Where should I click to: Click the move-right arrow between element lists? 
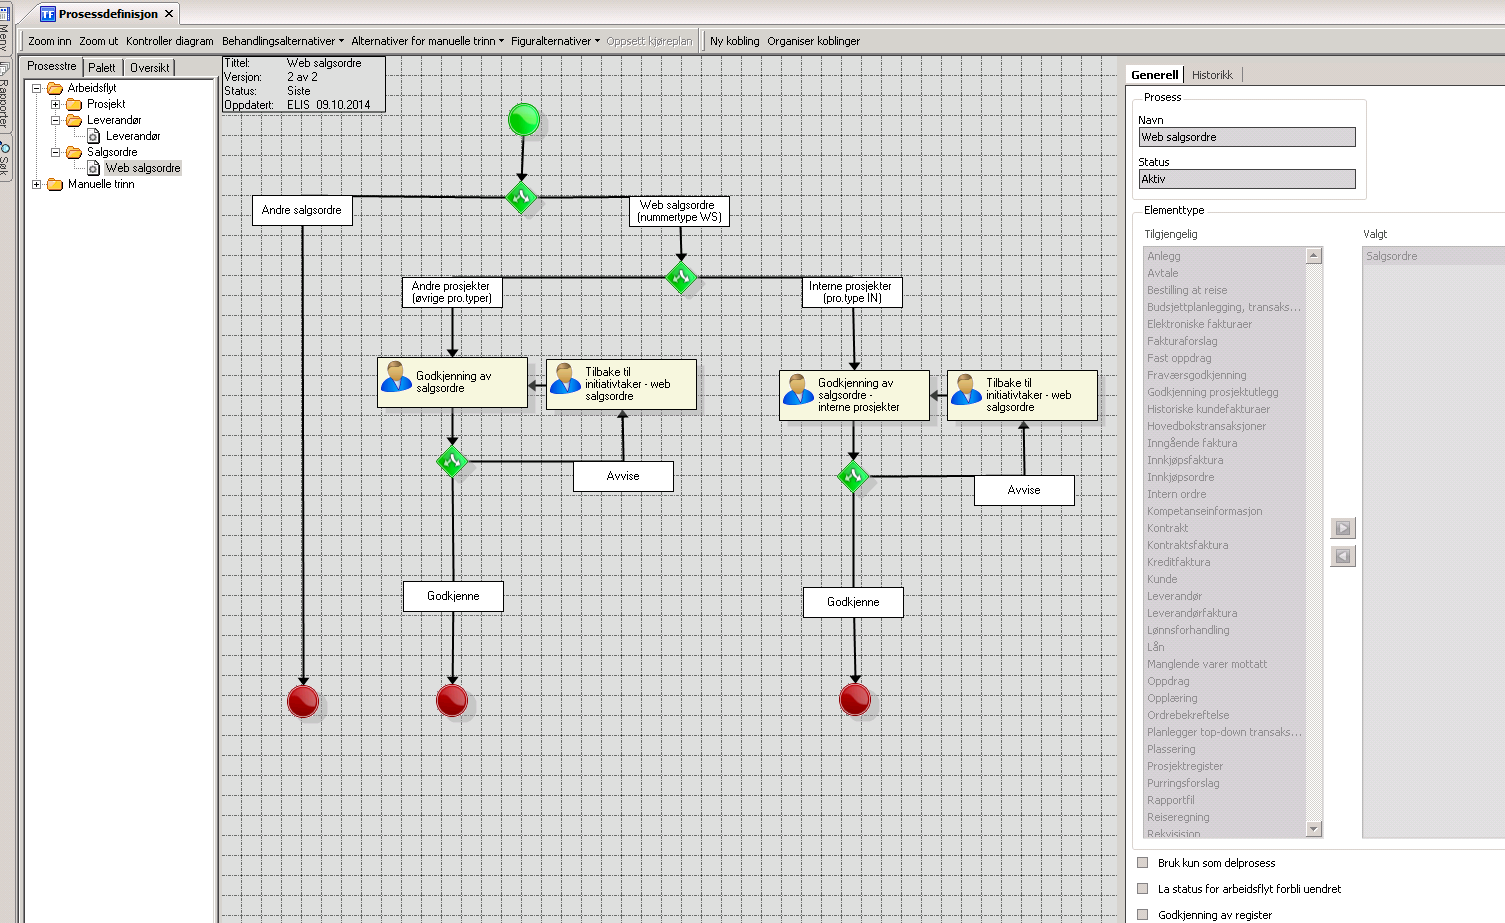pyautogui.click(x=1343, y=528)
